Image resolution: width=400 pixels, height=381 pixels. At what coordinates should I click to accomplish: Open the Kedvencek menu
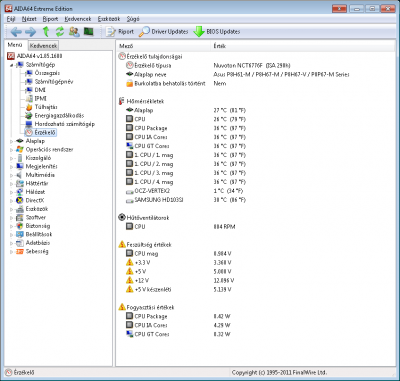[x=78, y=19]
